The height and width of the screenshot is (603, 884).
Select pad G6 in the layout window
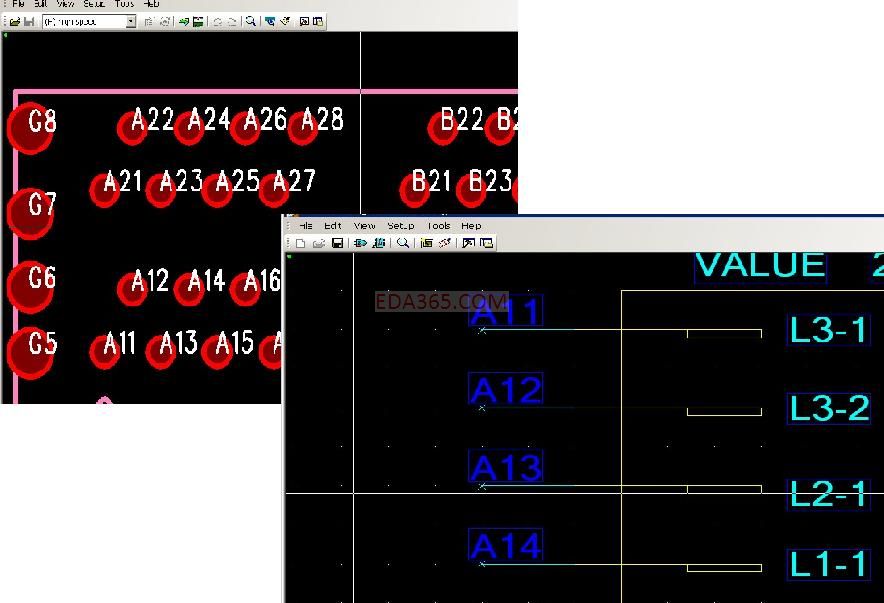point(30,287)
